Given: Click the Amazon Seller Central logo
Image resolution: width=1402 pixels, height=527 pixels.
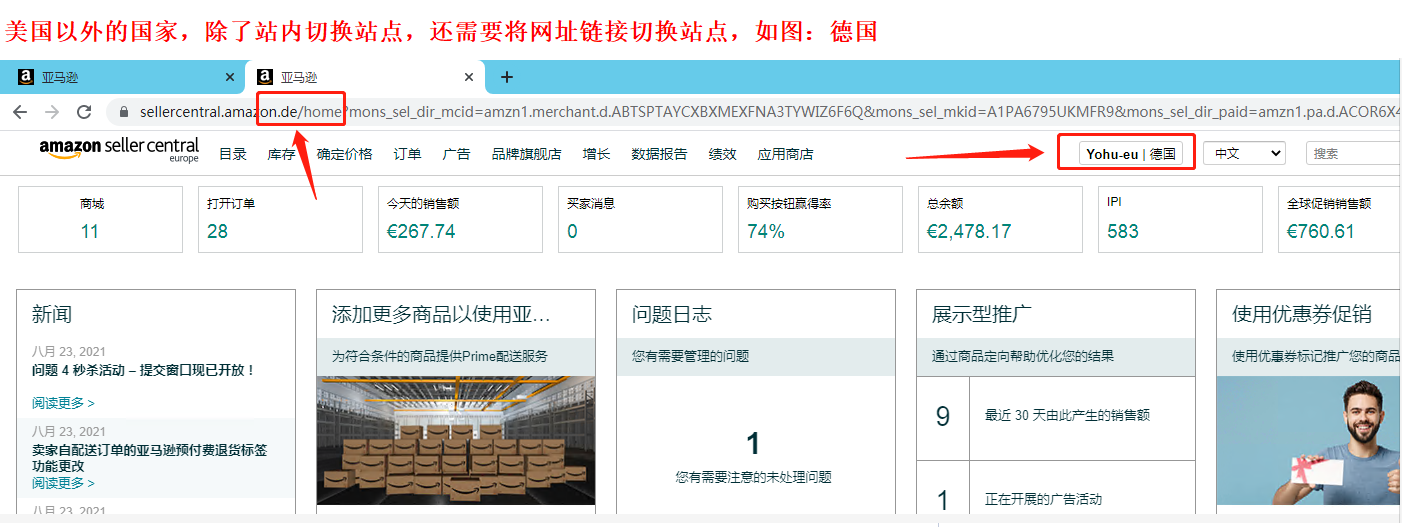Looking at the screenshot, I should click(x=119, y=150).
